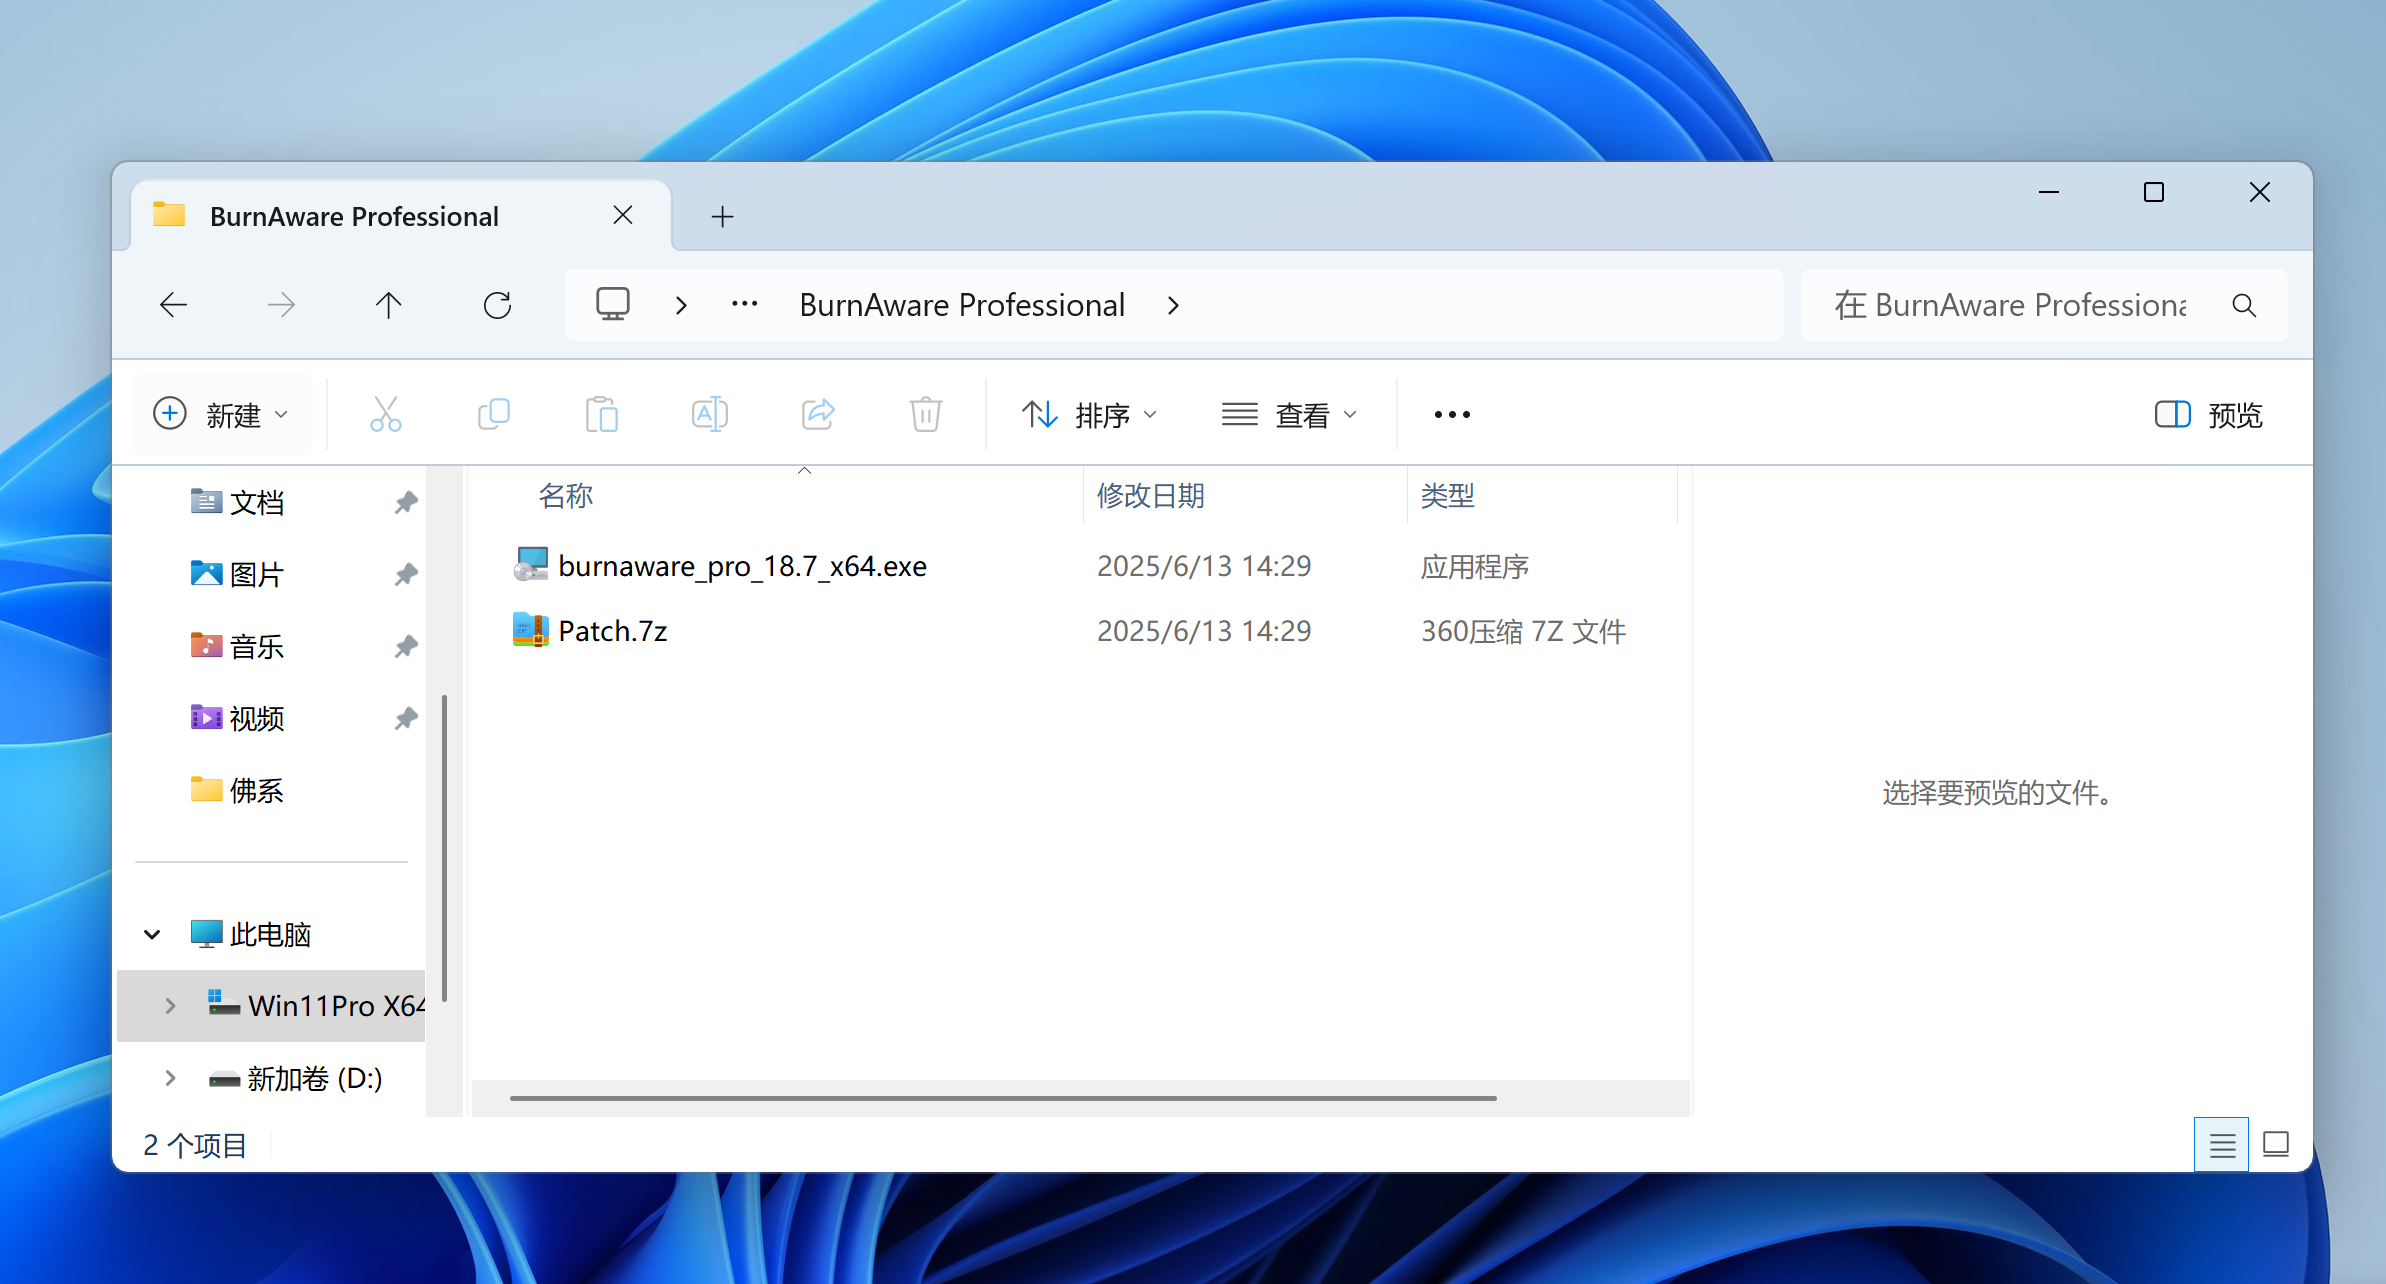
Task: Click the Cut scissors icon
Action: pos(385,414)
